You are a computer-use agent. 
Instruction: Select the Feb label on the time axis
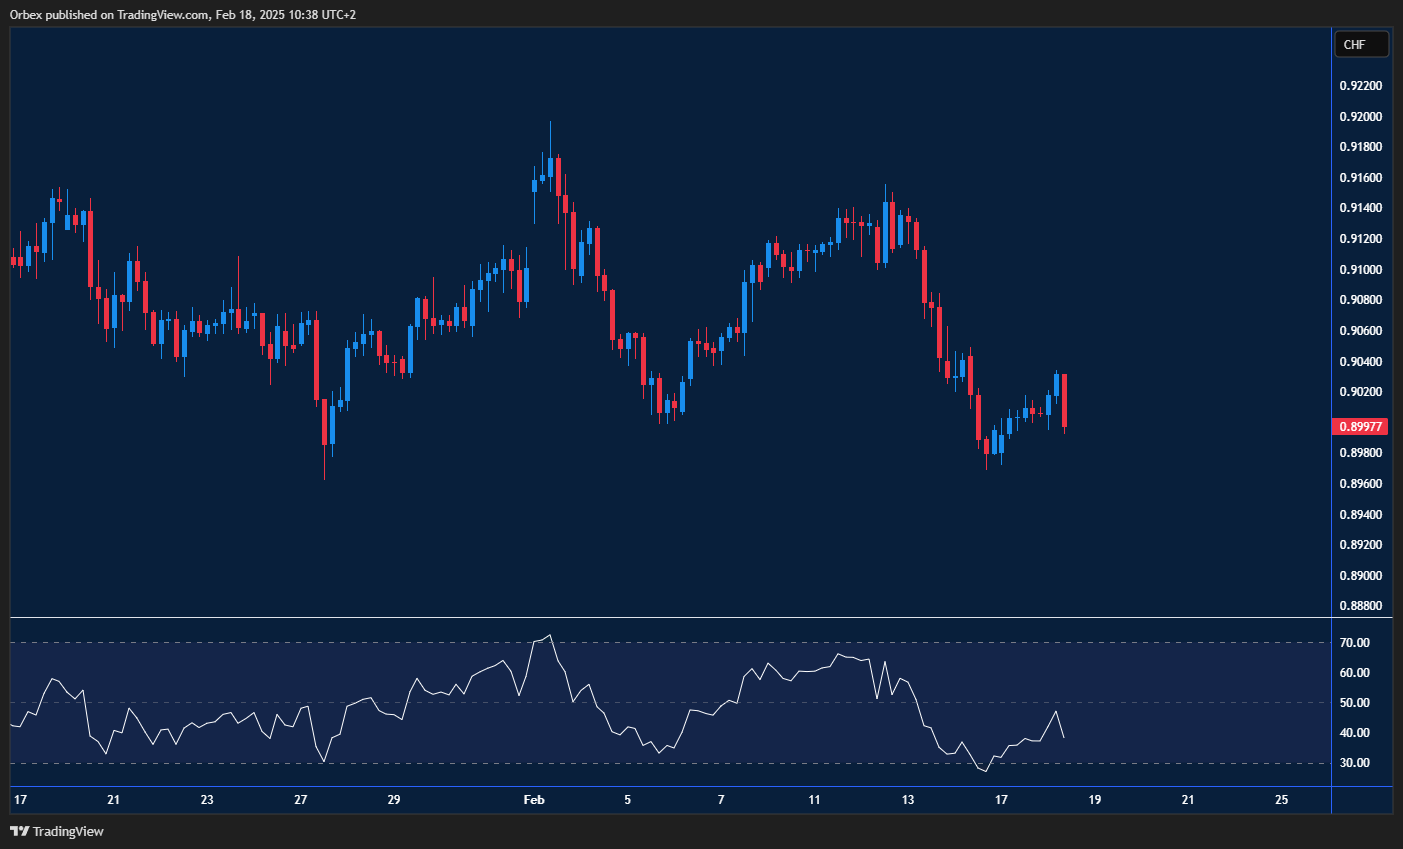click(x=533, y=800)
